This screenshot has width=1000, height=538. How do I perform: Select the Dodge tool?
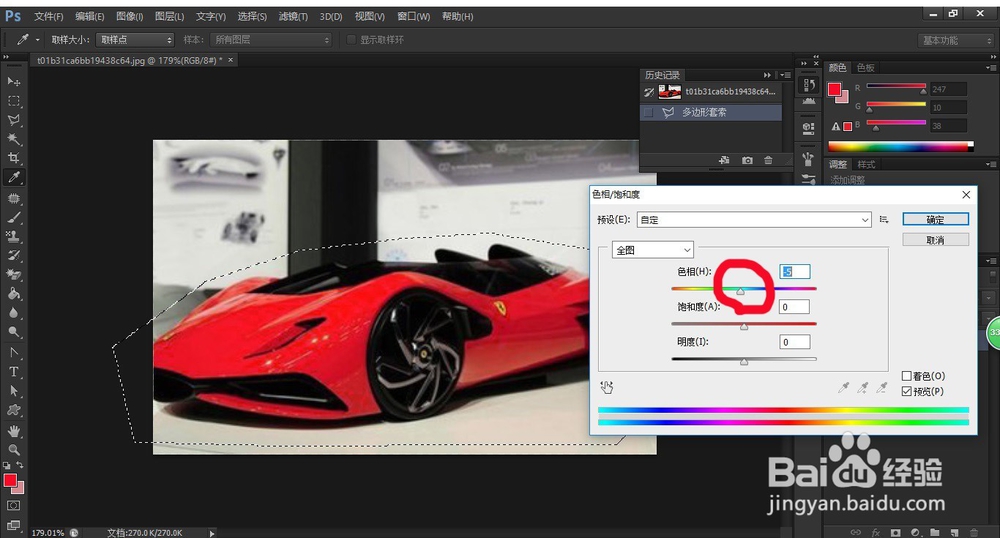point(13,332)
